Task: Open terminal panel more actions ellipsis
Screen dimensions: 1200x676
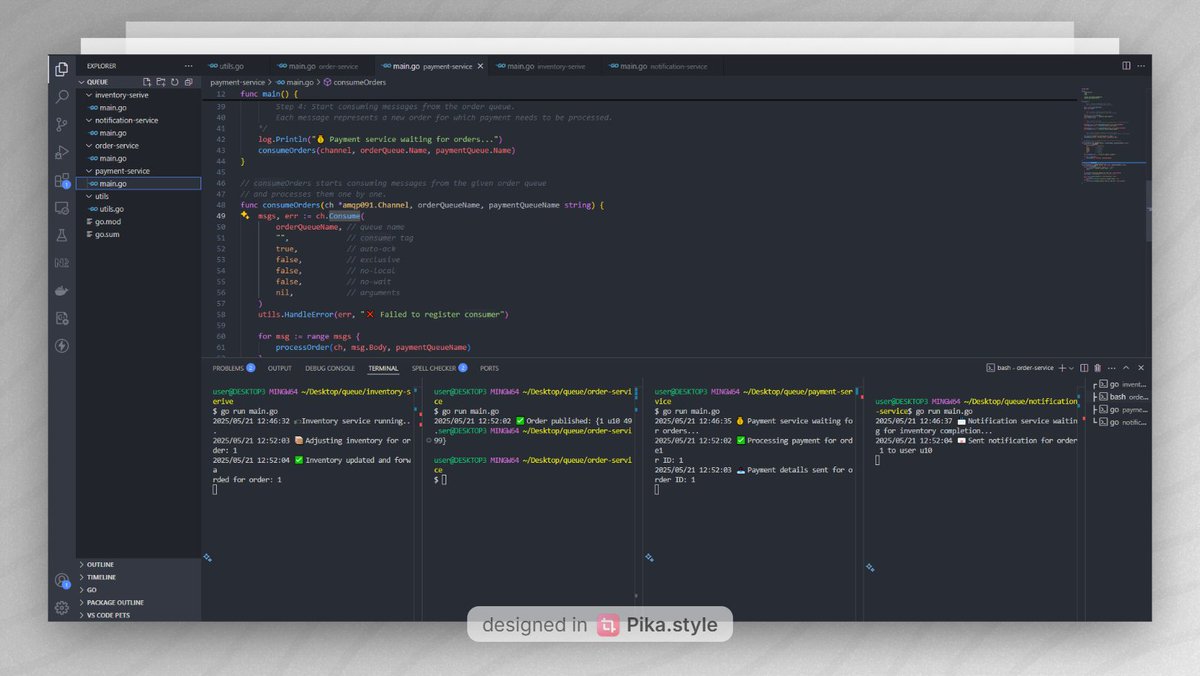Action: tap(1111, 368)
